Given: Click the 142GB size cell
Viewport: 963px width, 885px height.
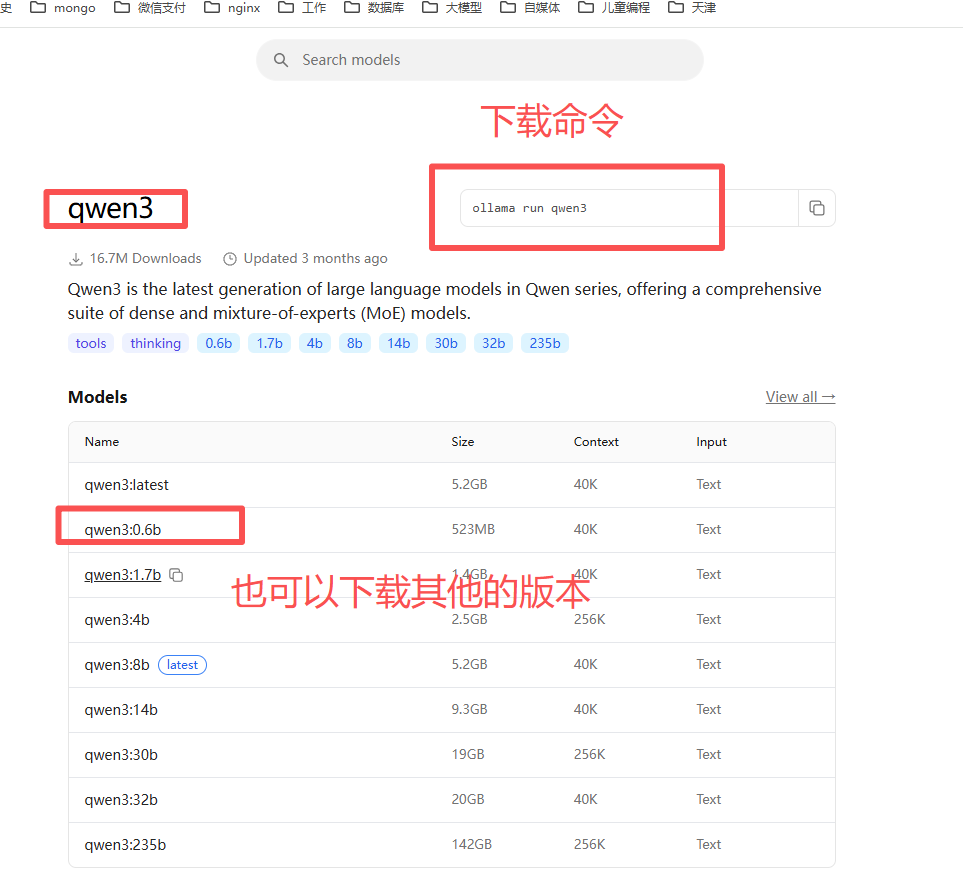Looking at the screenshot, I should pyautogui.click(x=472, y=844).
